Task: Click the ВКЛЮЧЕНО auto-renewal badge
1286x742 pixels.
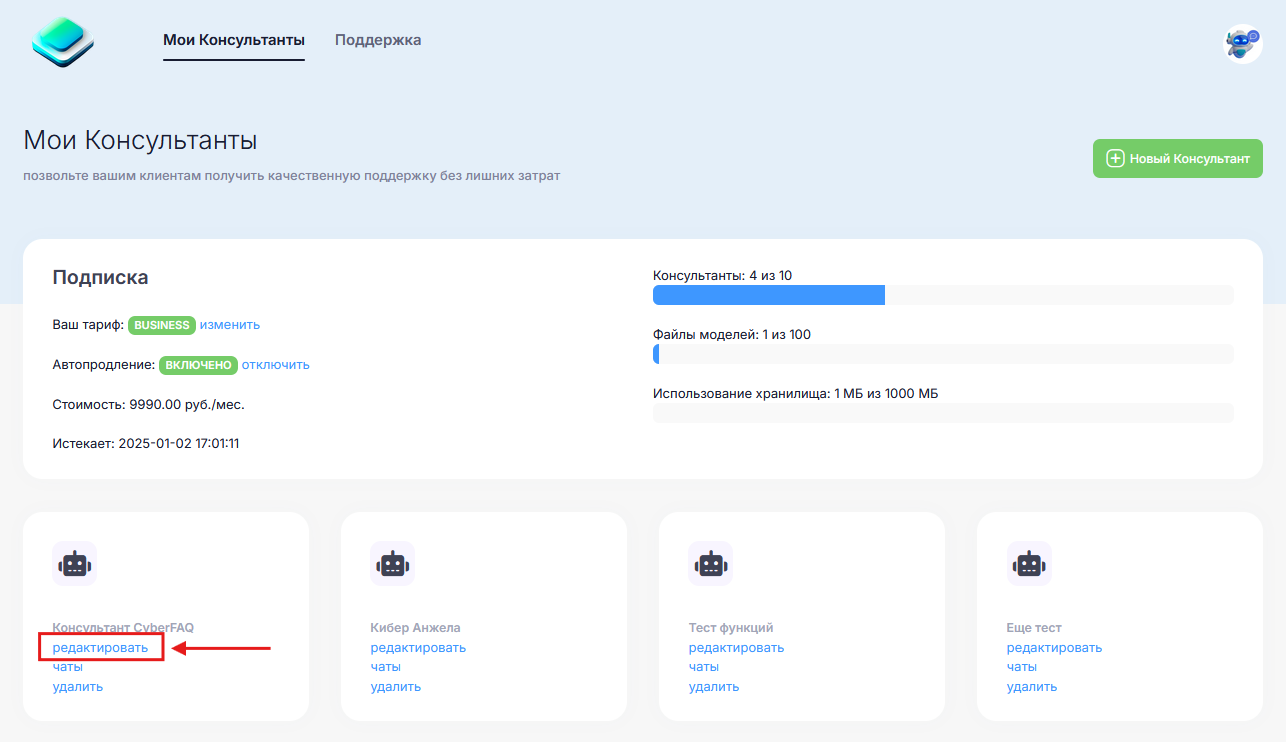Action: [x=198, y=365]
